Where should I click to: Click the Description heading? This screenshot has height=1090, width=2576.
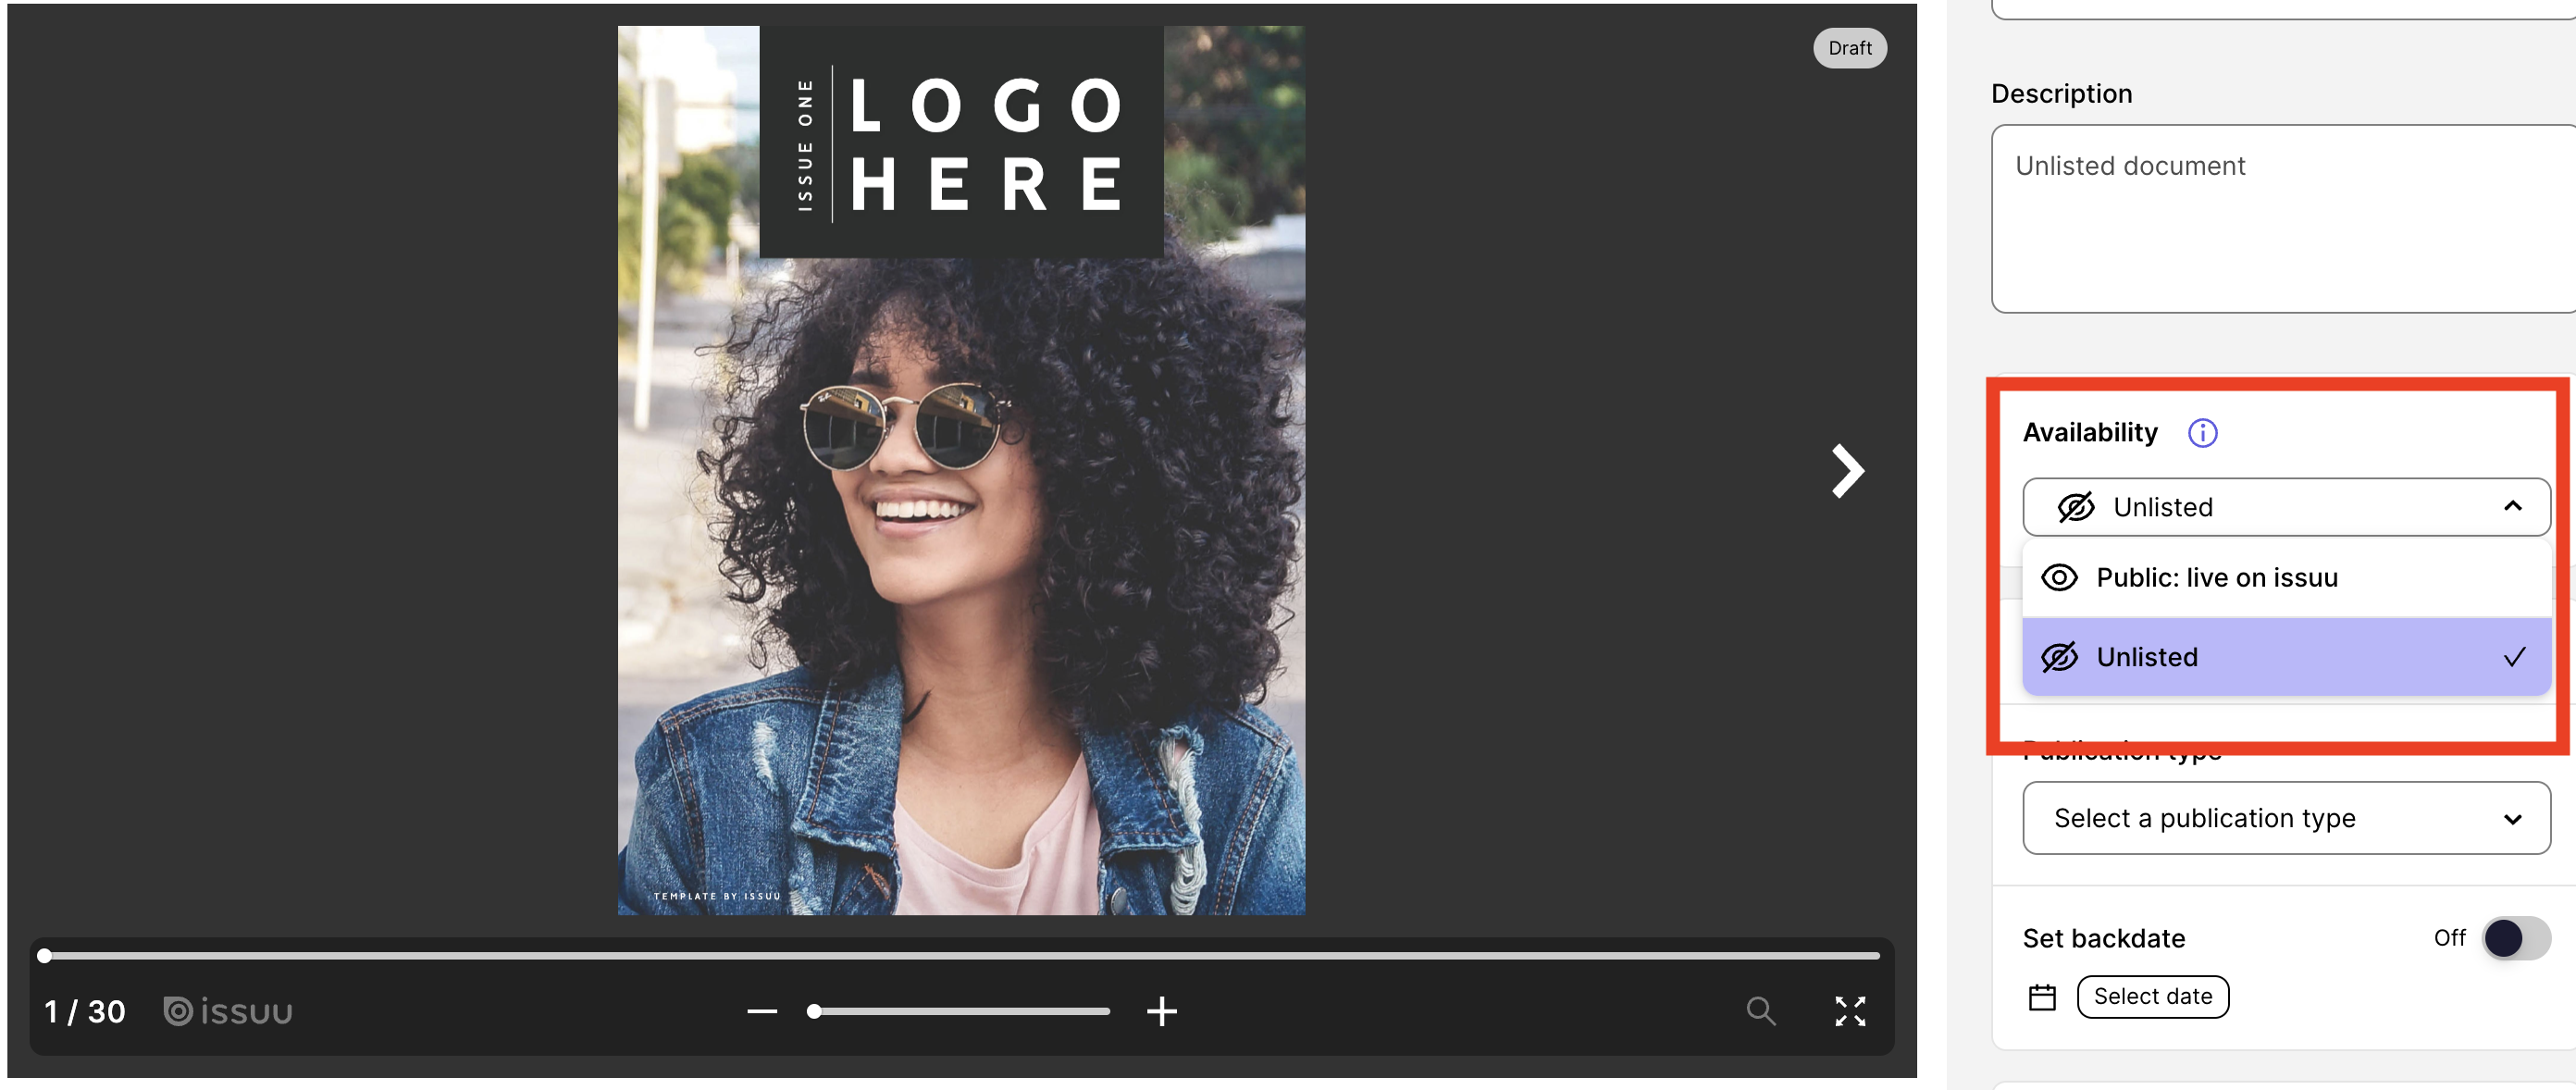pyautogui.click(x=2061, y=94)
